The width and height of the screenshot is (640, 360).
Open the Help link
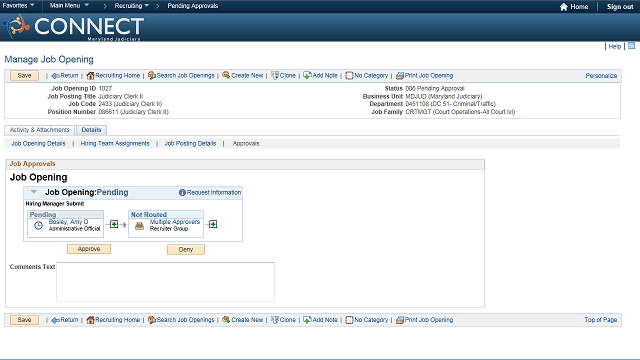click(614, 47)
